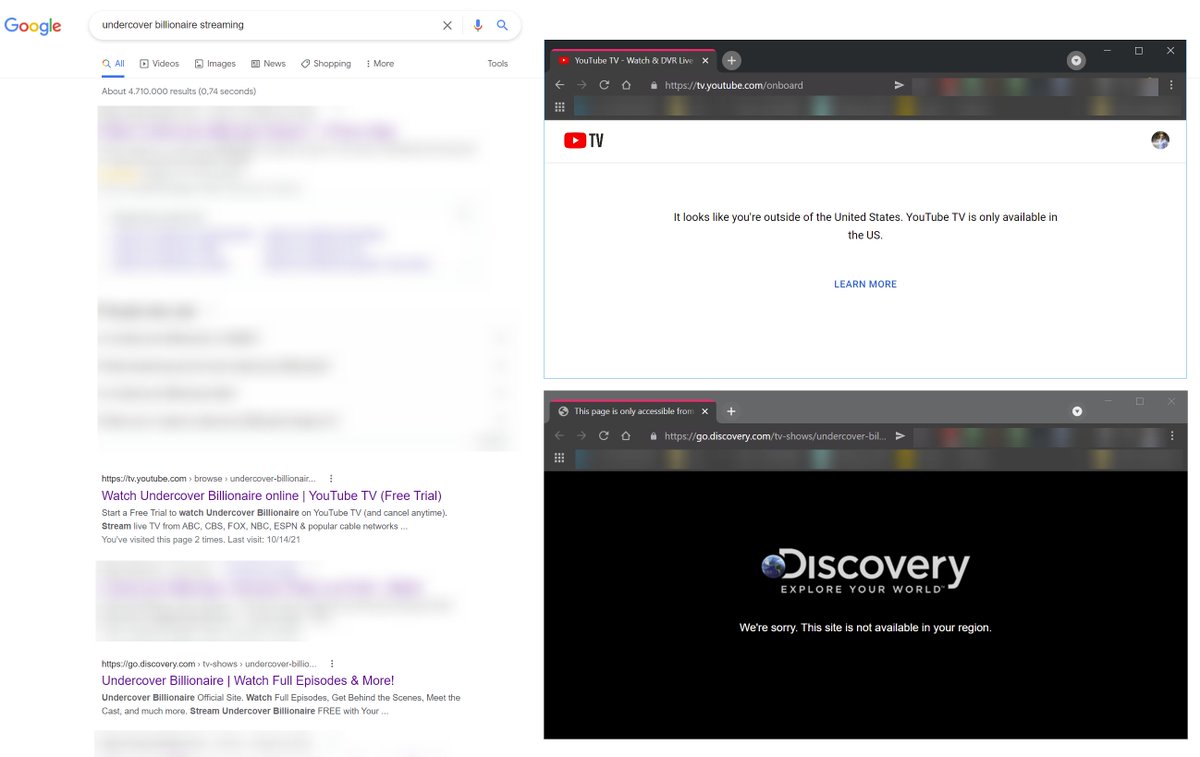Image resolution: width=1200 pixels, height=757 pixels.
Task: Clear the search query with the X
Action: (x=447, y=25)
